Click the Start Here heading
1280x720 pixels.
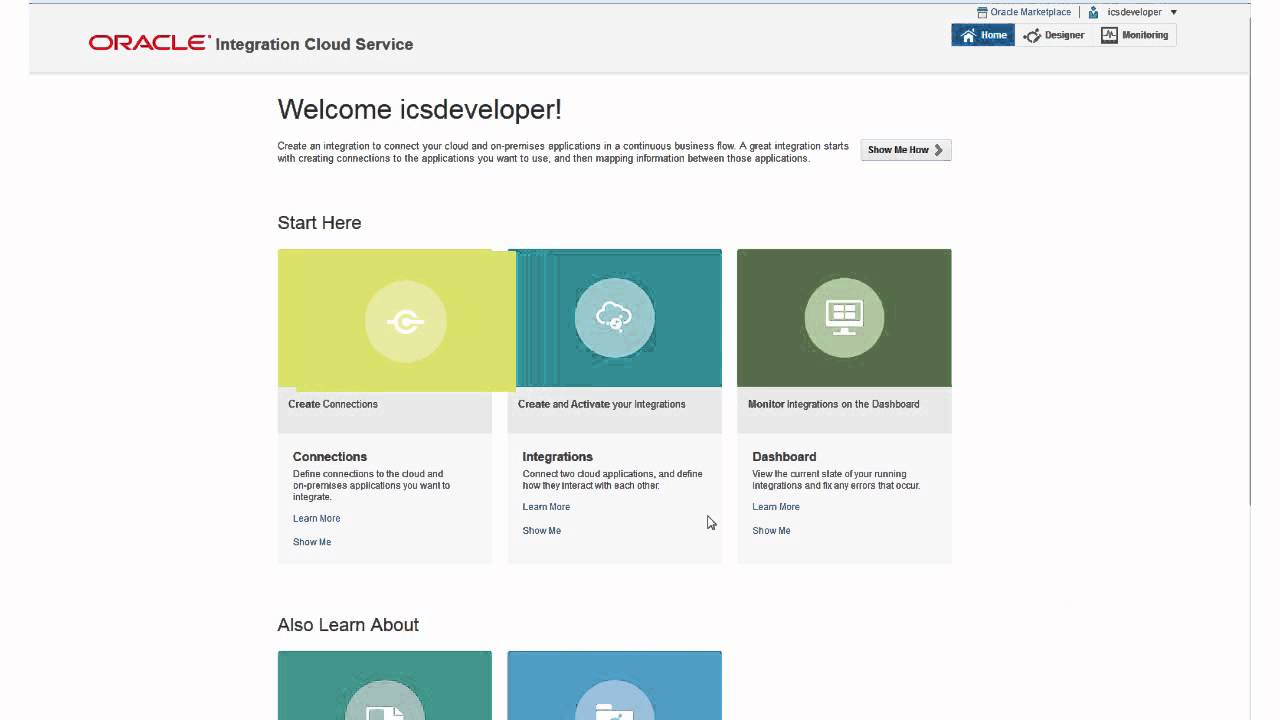[319, 223]
